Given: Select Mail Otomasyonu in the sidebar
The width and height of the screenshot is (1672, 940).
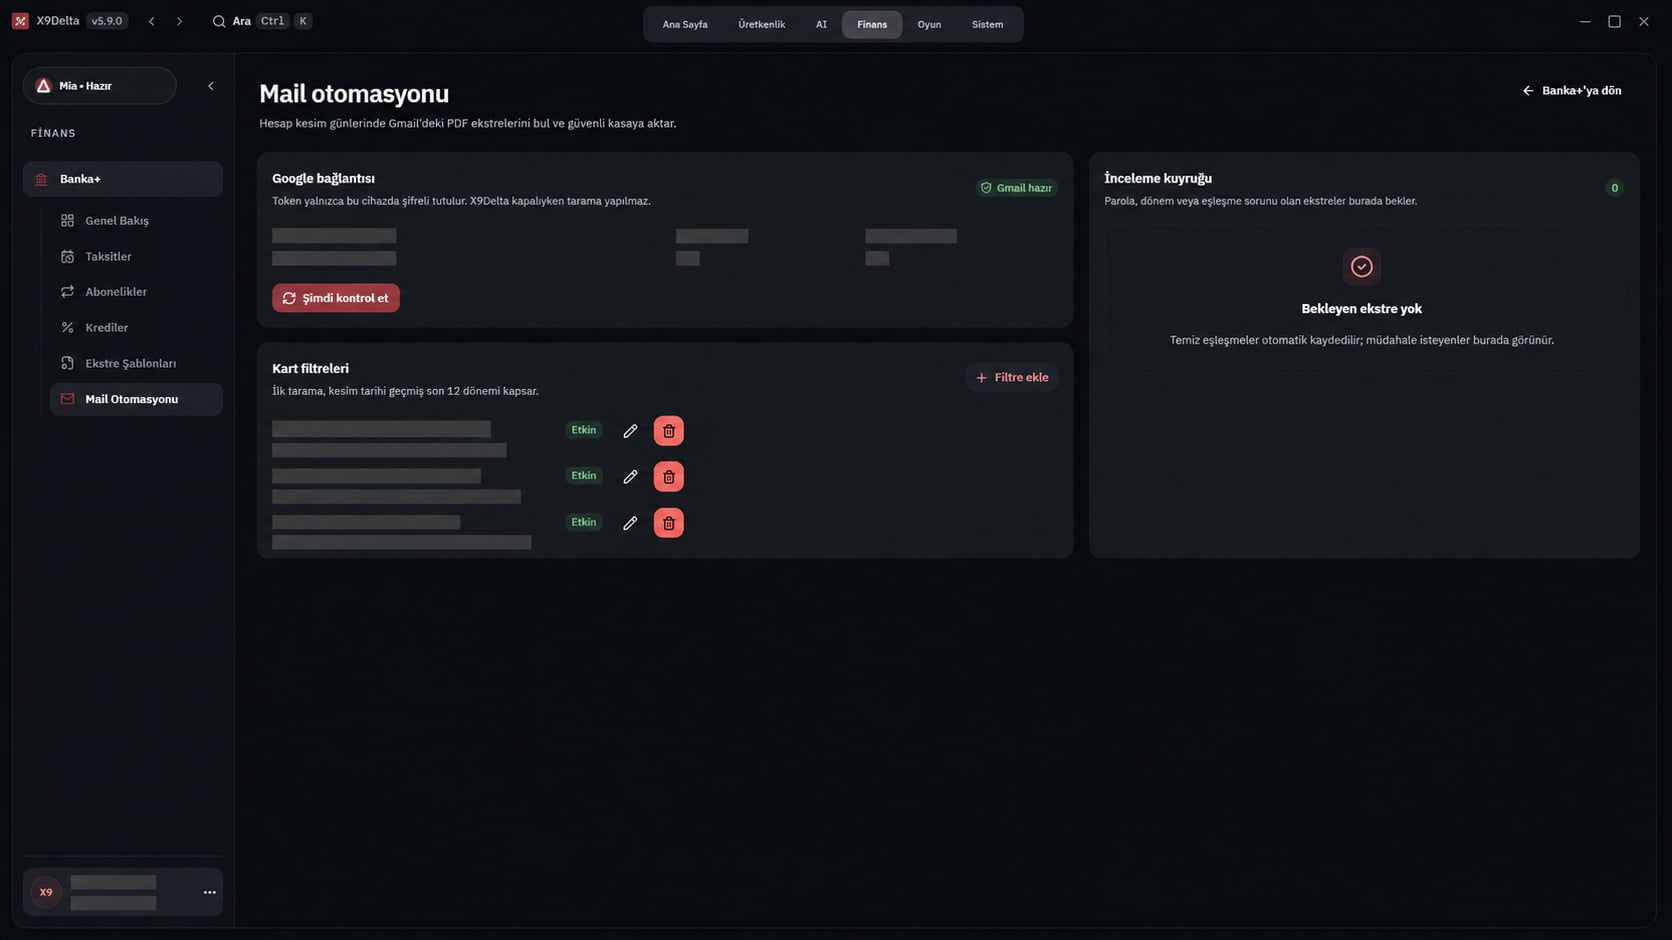Looking at the screenshot, I should 136,399.
